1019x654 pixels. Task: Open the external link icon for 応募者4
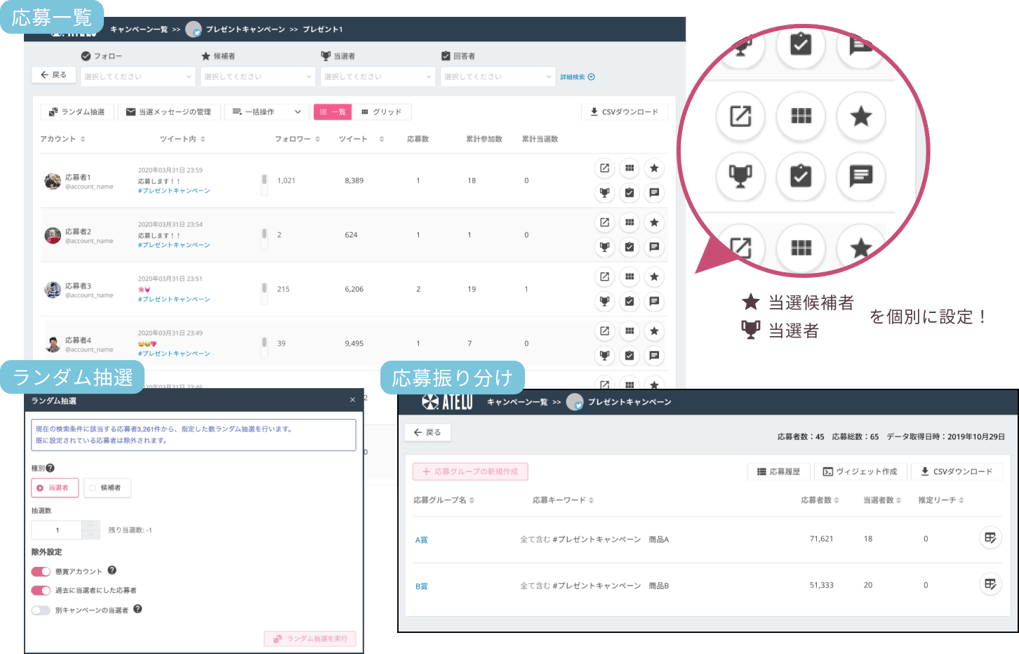[x=604, y=331]
